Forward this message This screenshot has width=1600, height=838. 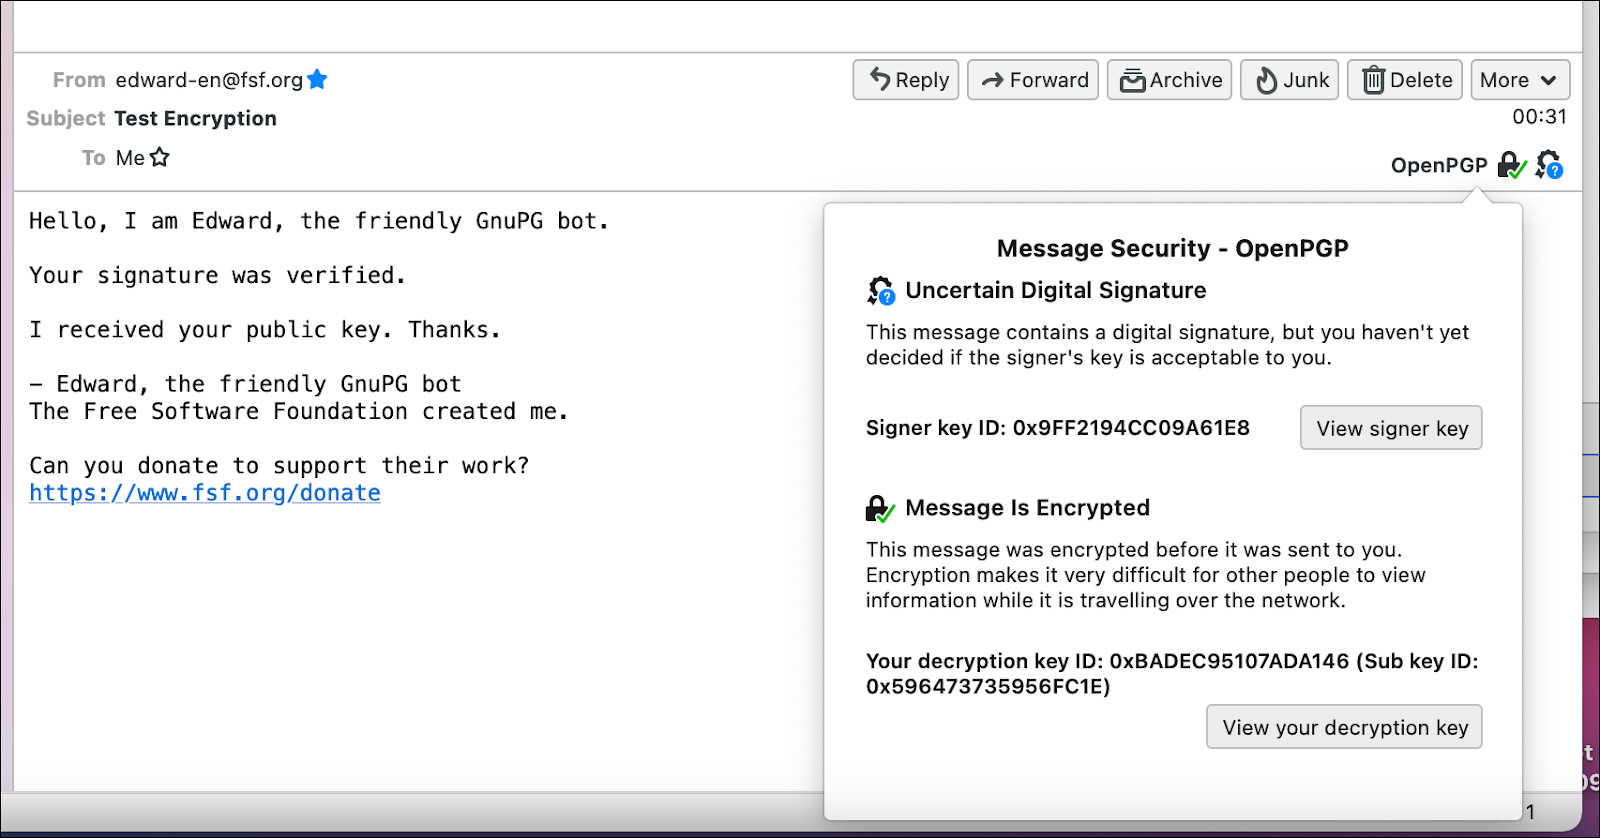pos(1033,80)
